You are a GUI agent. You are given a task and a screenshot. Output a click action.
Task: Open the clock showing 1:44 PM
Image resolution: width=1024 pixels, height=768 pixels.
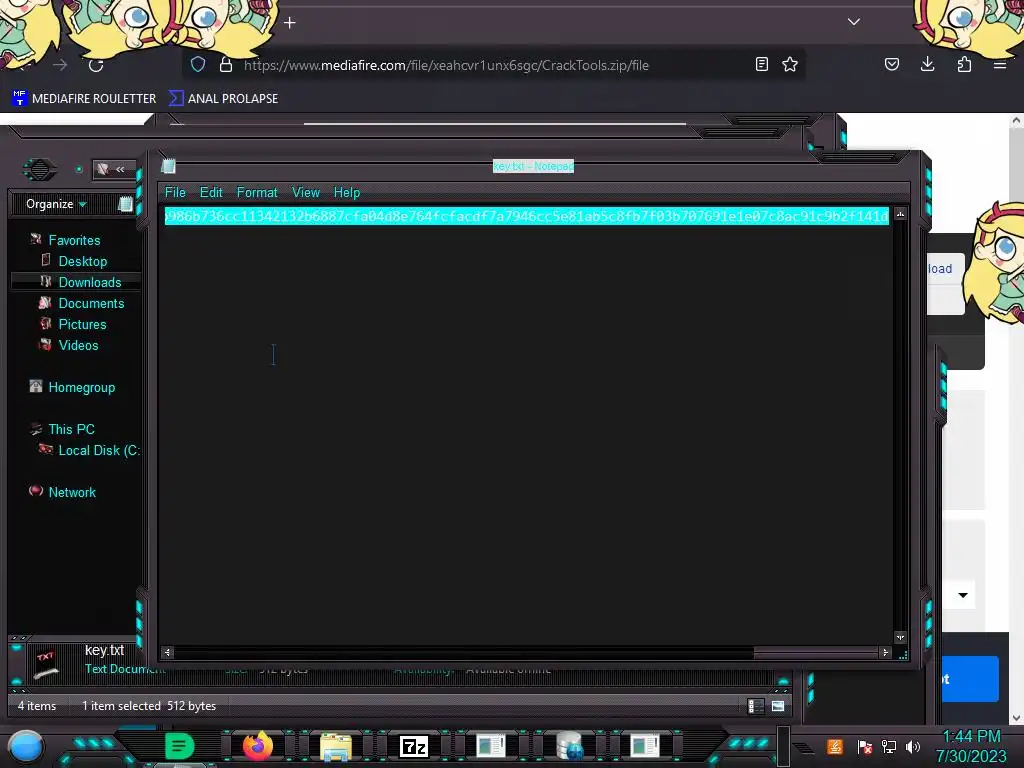[971, 746]
